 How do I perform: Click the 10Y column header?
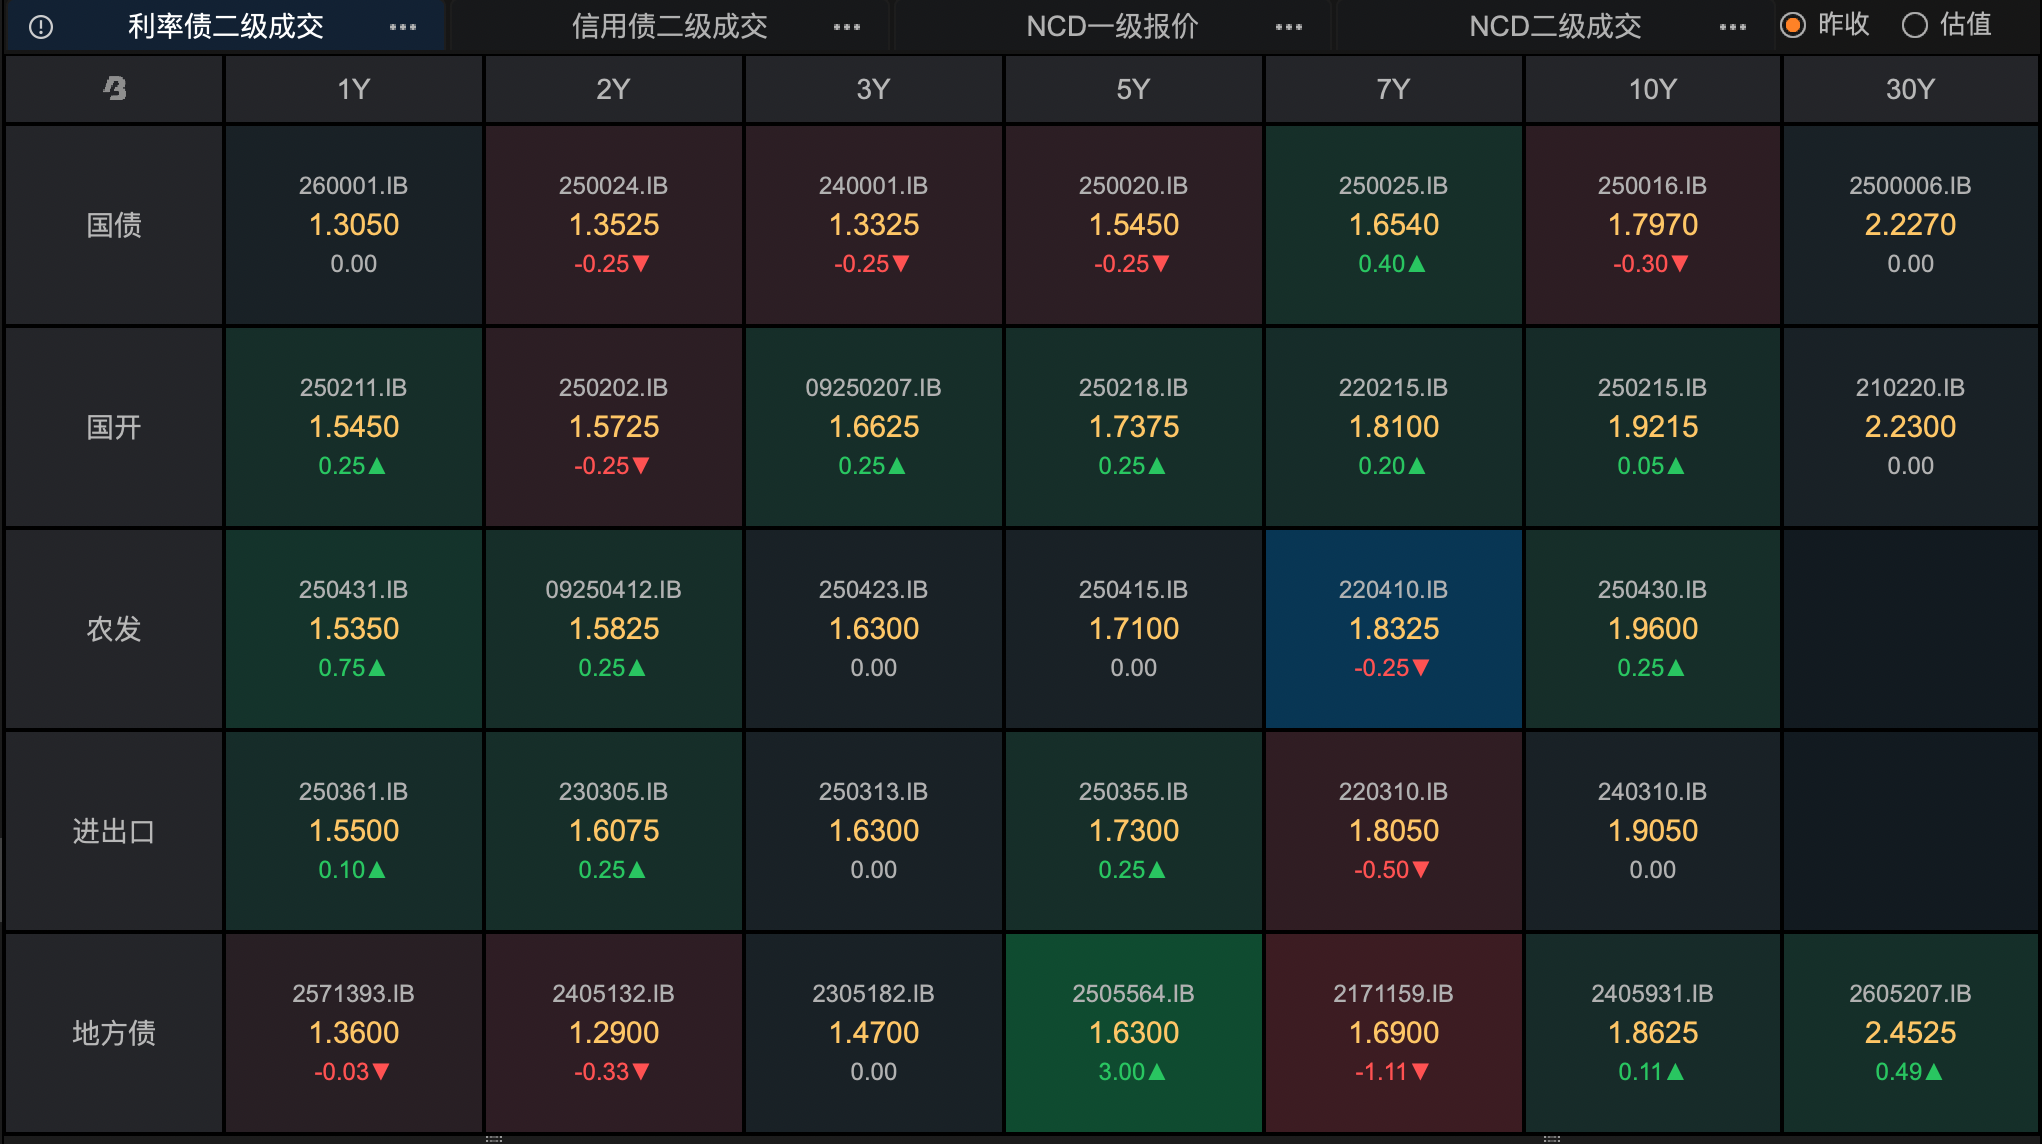(x=1652, y=89)
